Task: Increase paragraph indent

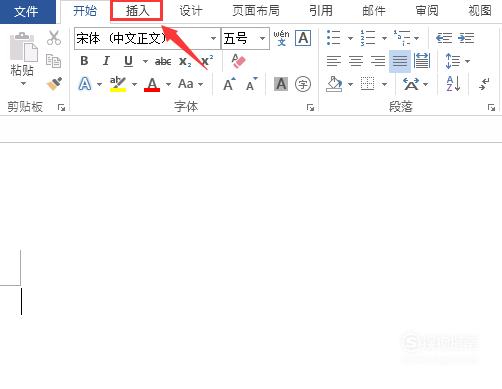Action: [466, 38]
